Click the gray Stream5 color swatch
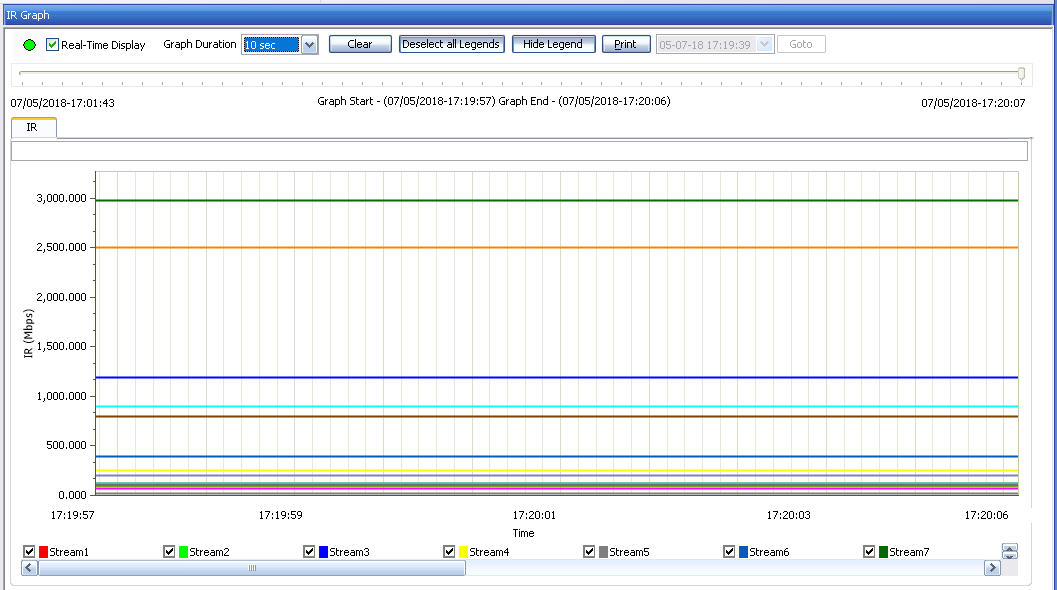The width and height of the screenshot is (1057, 590). point(603,552)
